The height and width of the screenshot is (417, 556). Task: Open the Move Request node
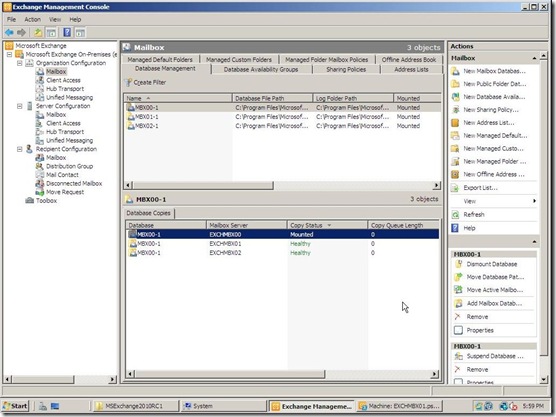(65, 192)
